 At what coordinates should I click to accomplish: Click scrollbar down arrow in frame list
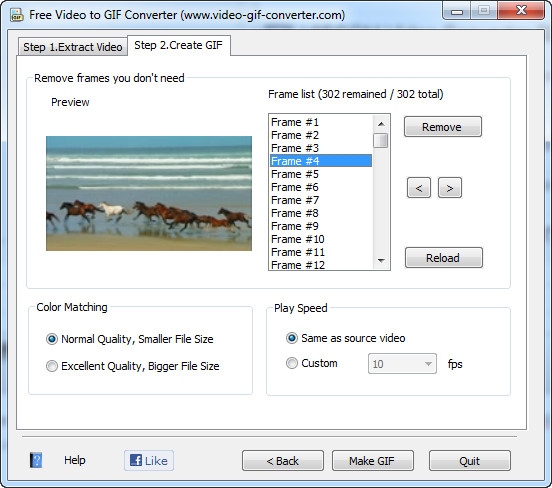[x=381, y=261]
